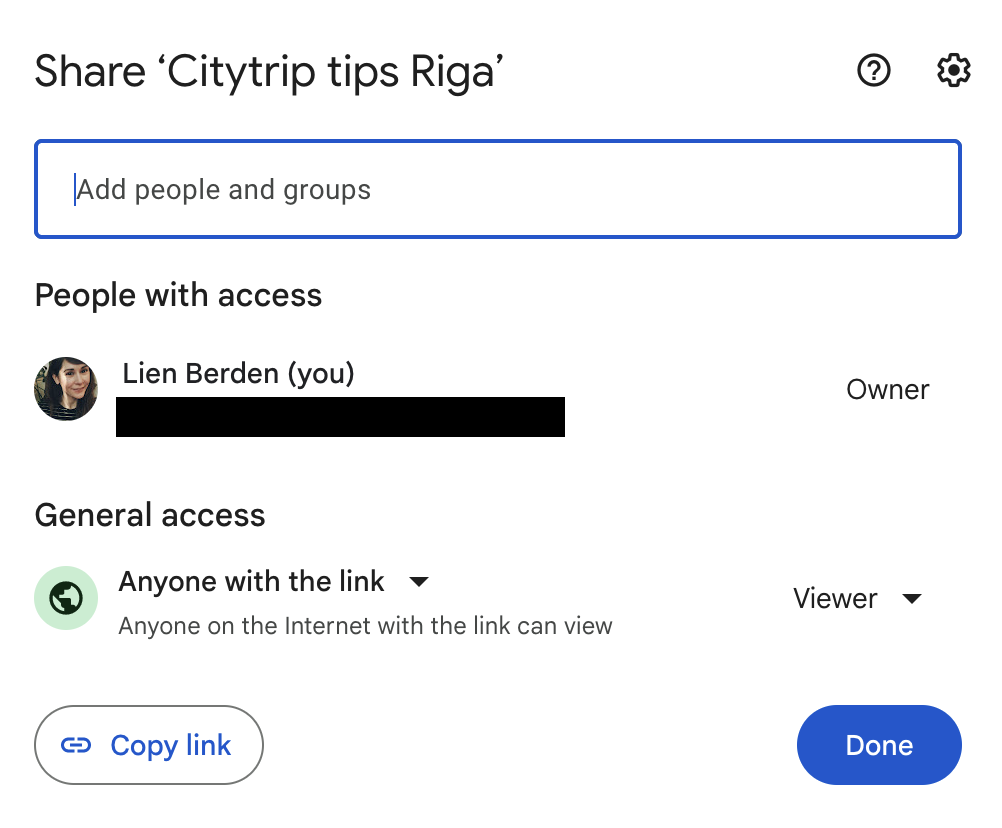This screenshot has width=1002, height=828.
Task: Focus the Add people and groups field
Action: coord(498,189)
